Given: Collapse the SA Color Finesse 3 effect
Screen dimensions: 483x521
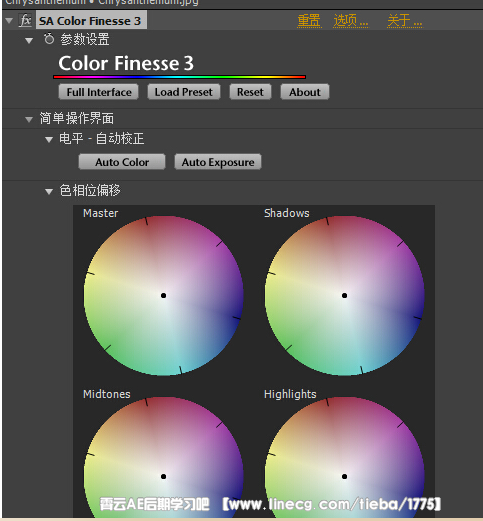Looking at the screenshot, I should click(x=9, y=21).
